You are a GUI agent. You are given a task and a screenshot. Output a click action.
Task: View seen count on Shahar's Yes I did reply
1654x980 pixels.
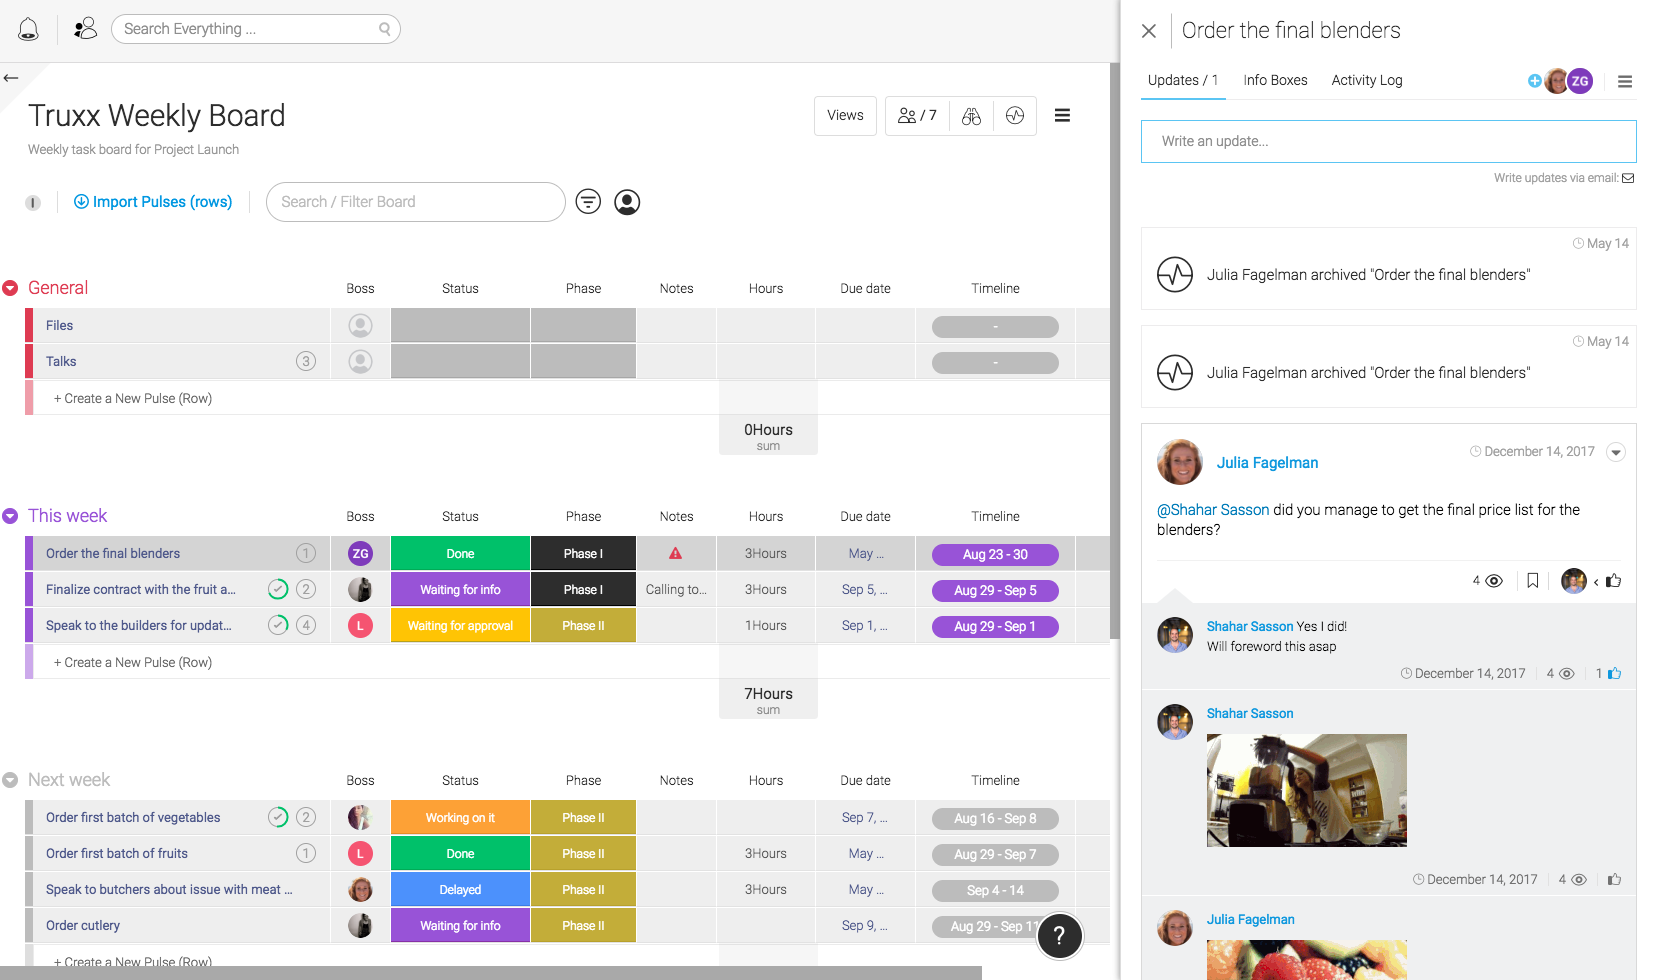click(x=1567, y=674)
